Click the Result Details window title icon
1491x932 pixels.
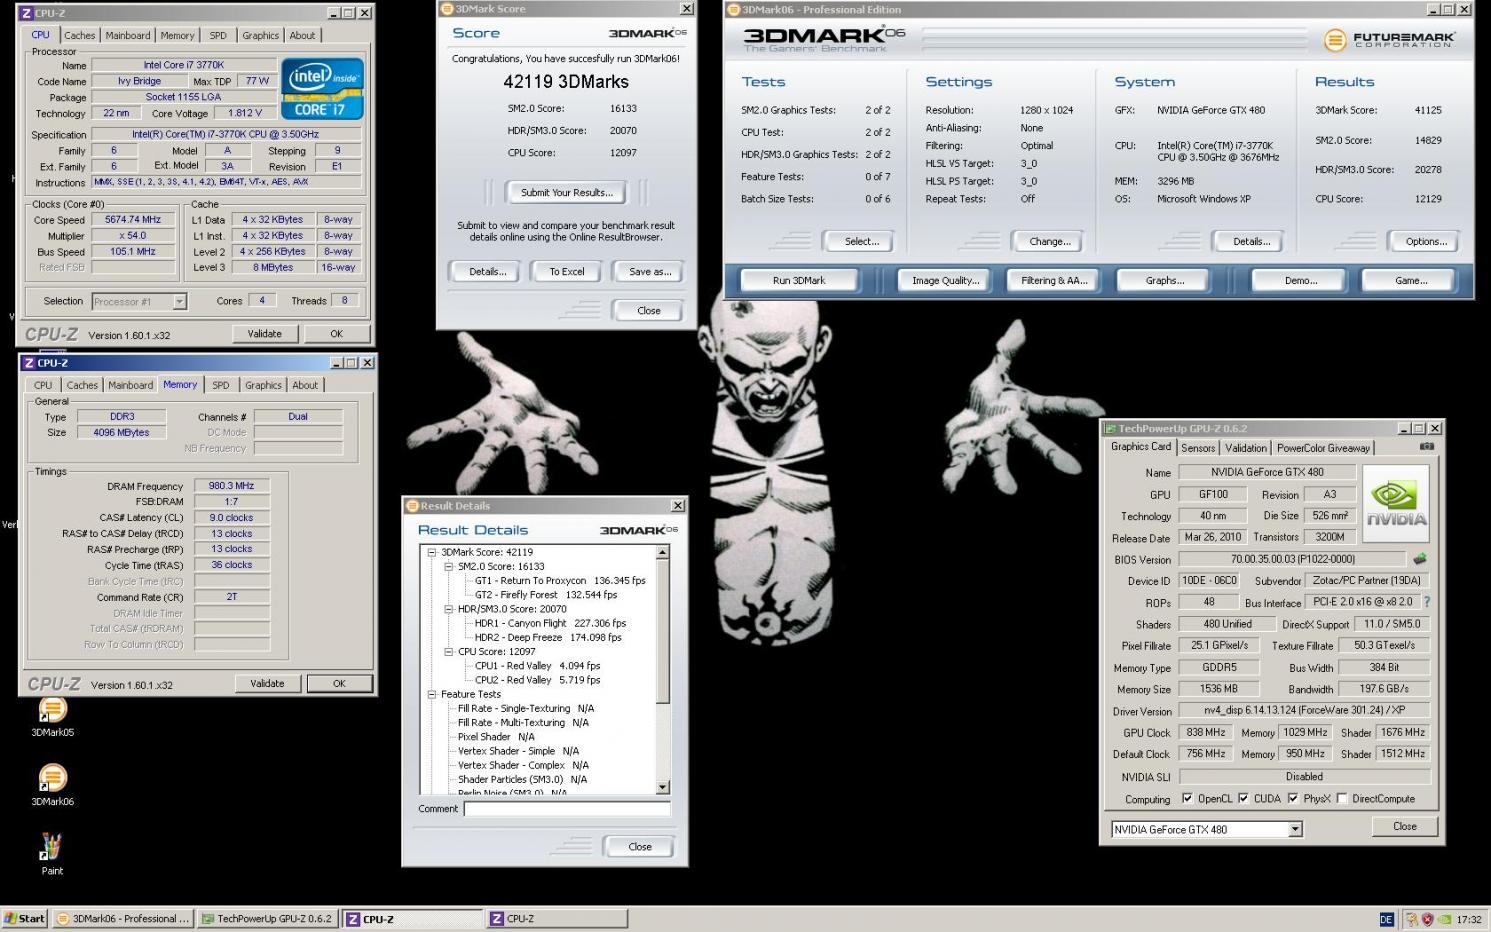tap(412, 506)
